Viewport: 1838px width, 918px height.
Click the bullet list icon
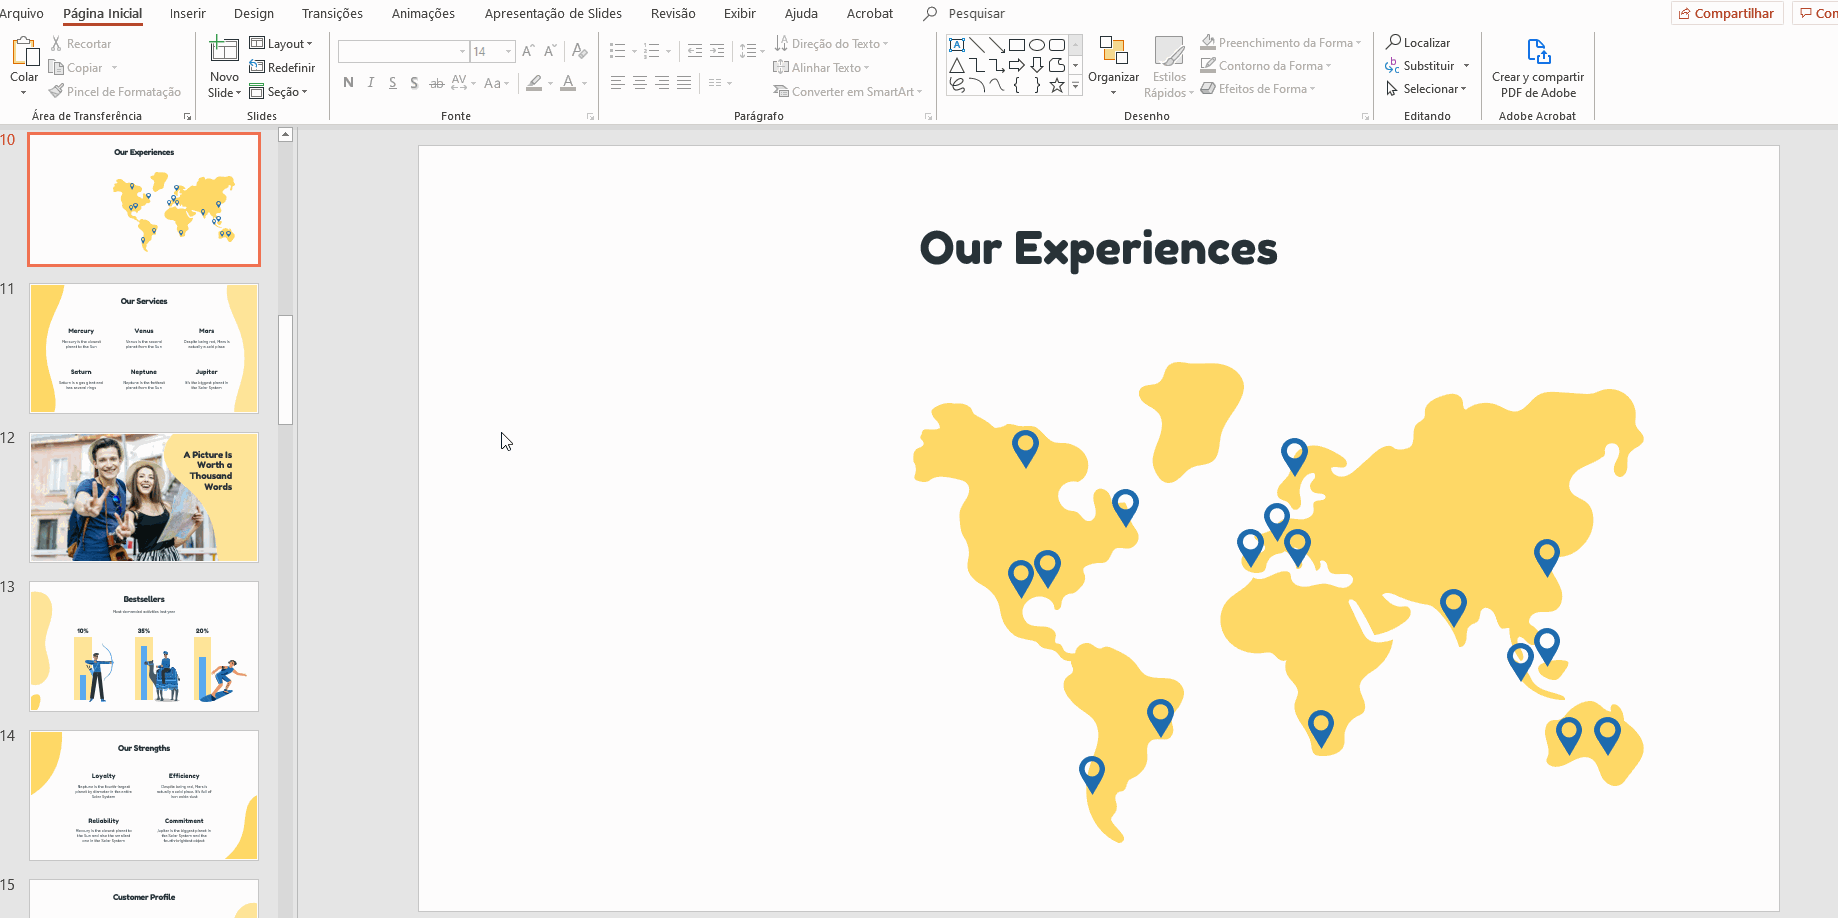pyautogui.click(x=618, y=51)
